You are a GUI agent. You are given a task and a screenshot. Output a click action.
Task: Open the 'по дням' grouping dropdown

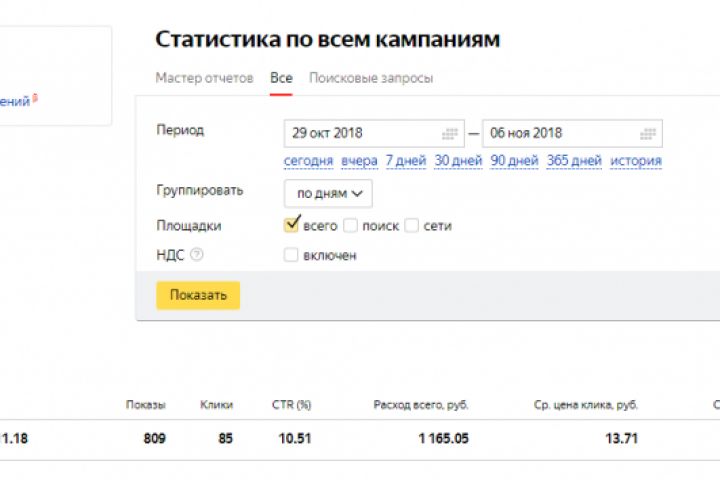pyautogui.click(x=328, y=193)
